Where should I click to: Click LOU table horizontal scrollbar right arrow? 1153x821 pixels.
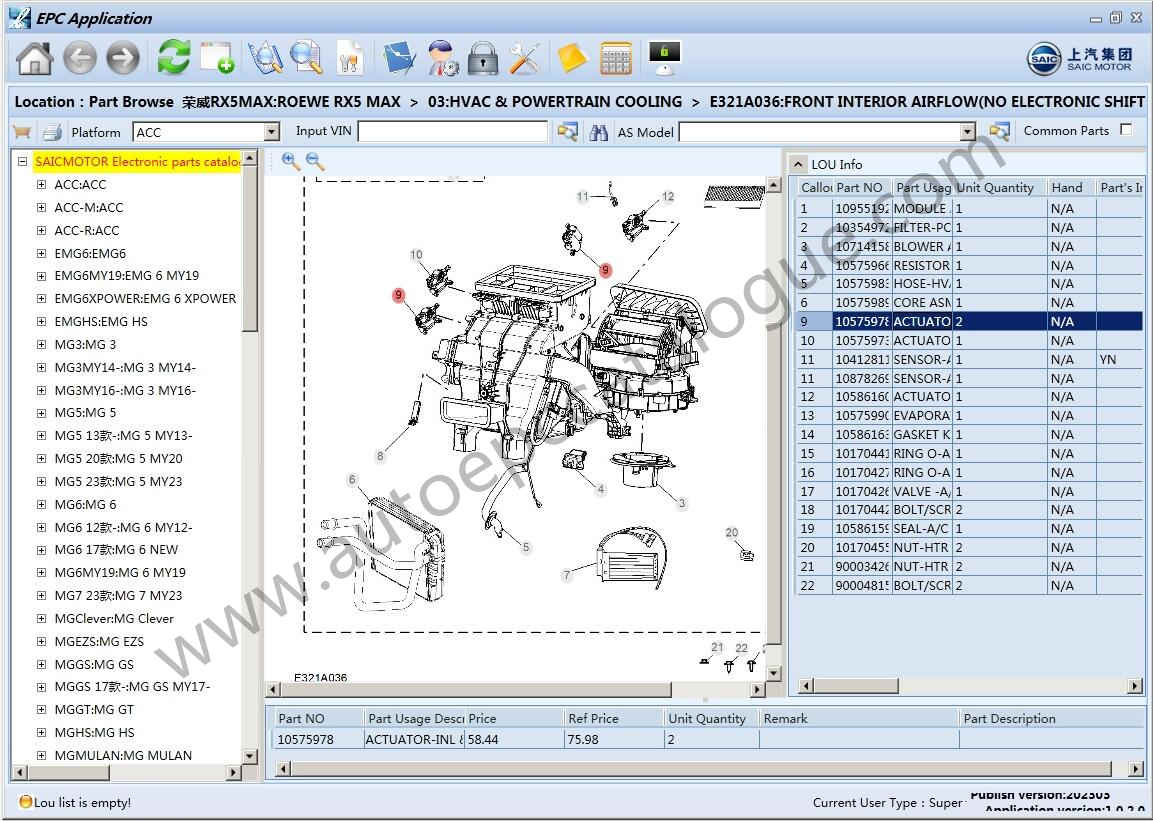[x=1135, y=686]
